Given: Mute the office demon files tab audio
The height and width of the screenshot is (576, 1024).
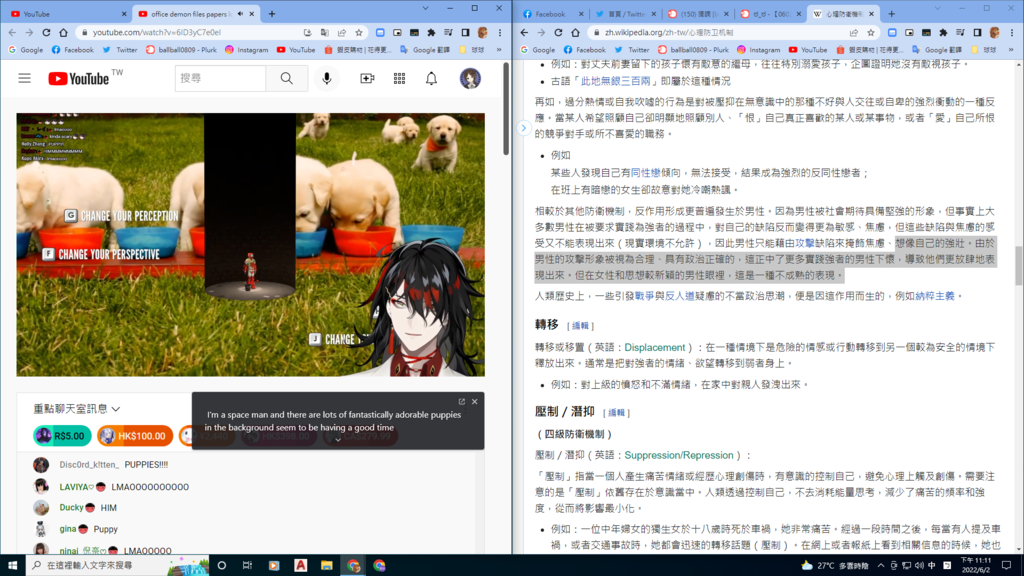Looking at the screenshot, I should pyautogui.click(x=240, y=14).
